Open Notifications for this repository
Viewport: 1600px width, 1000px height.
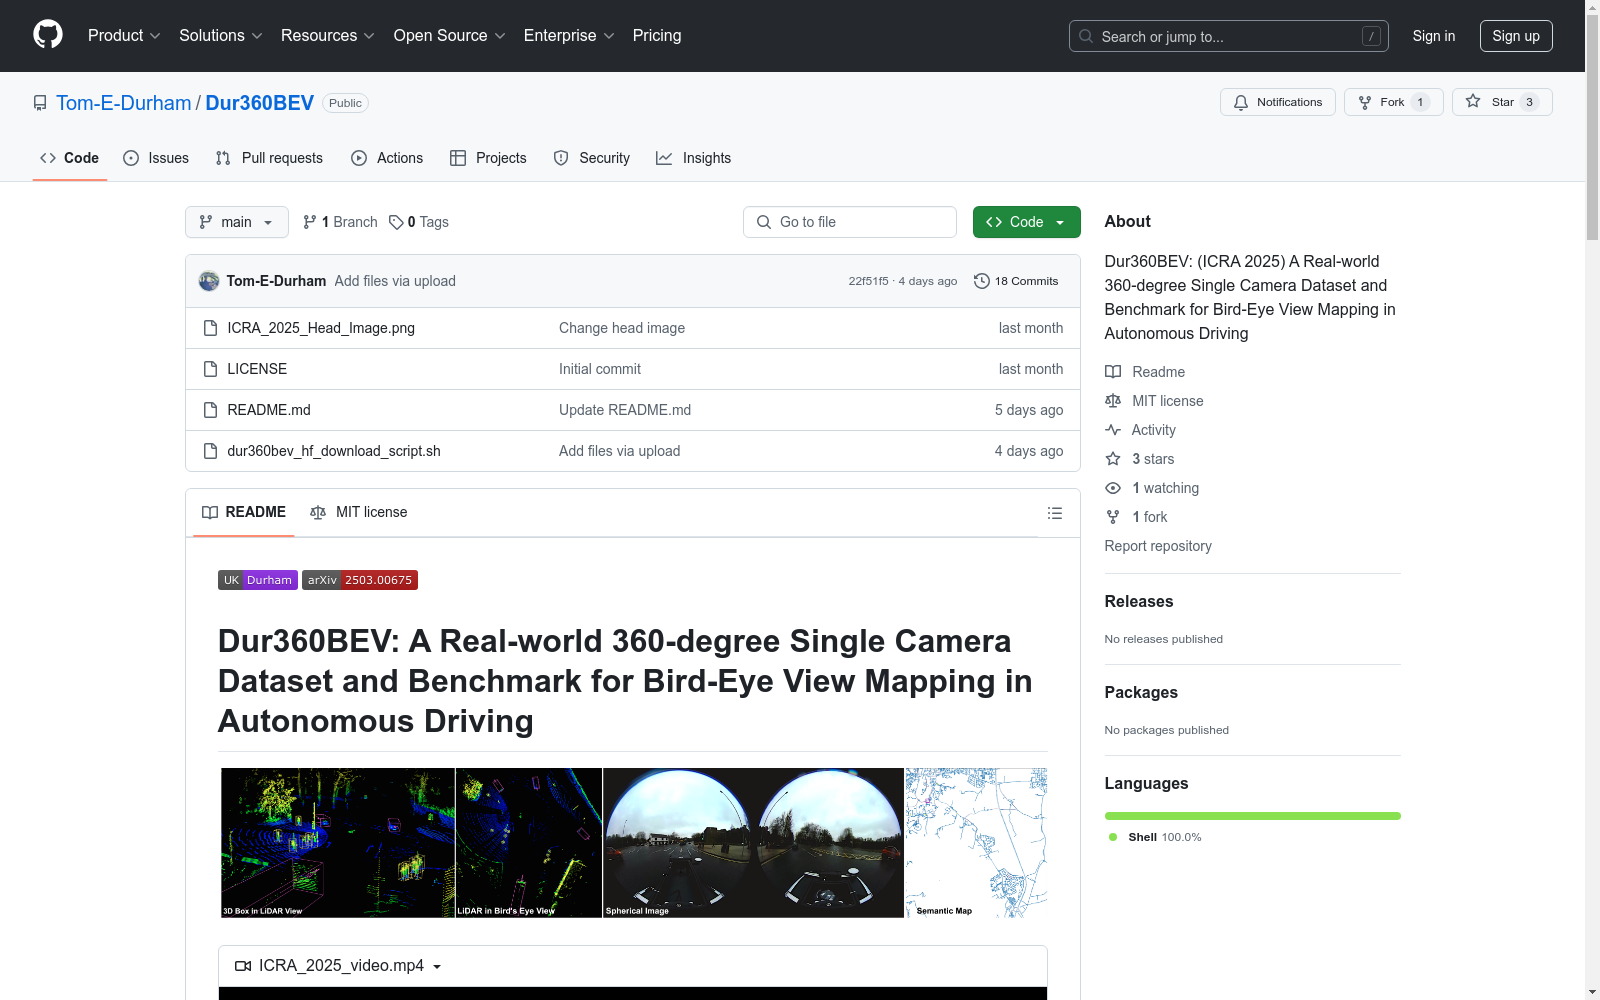coord(1278,102)
